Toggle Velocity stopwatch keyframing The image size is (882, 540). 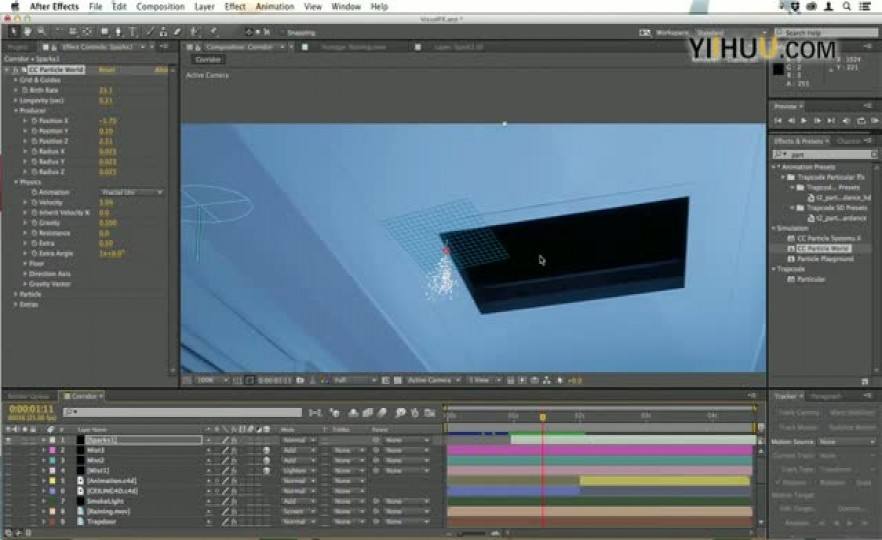pos(34,202)
